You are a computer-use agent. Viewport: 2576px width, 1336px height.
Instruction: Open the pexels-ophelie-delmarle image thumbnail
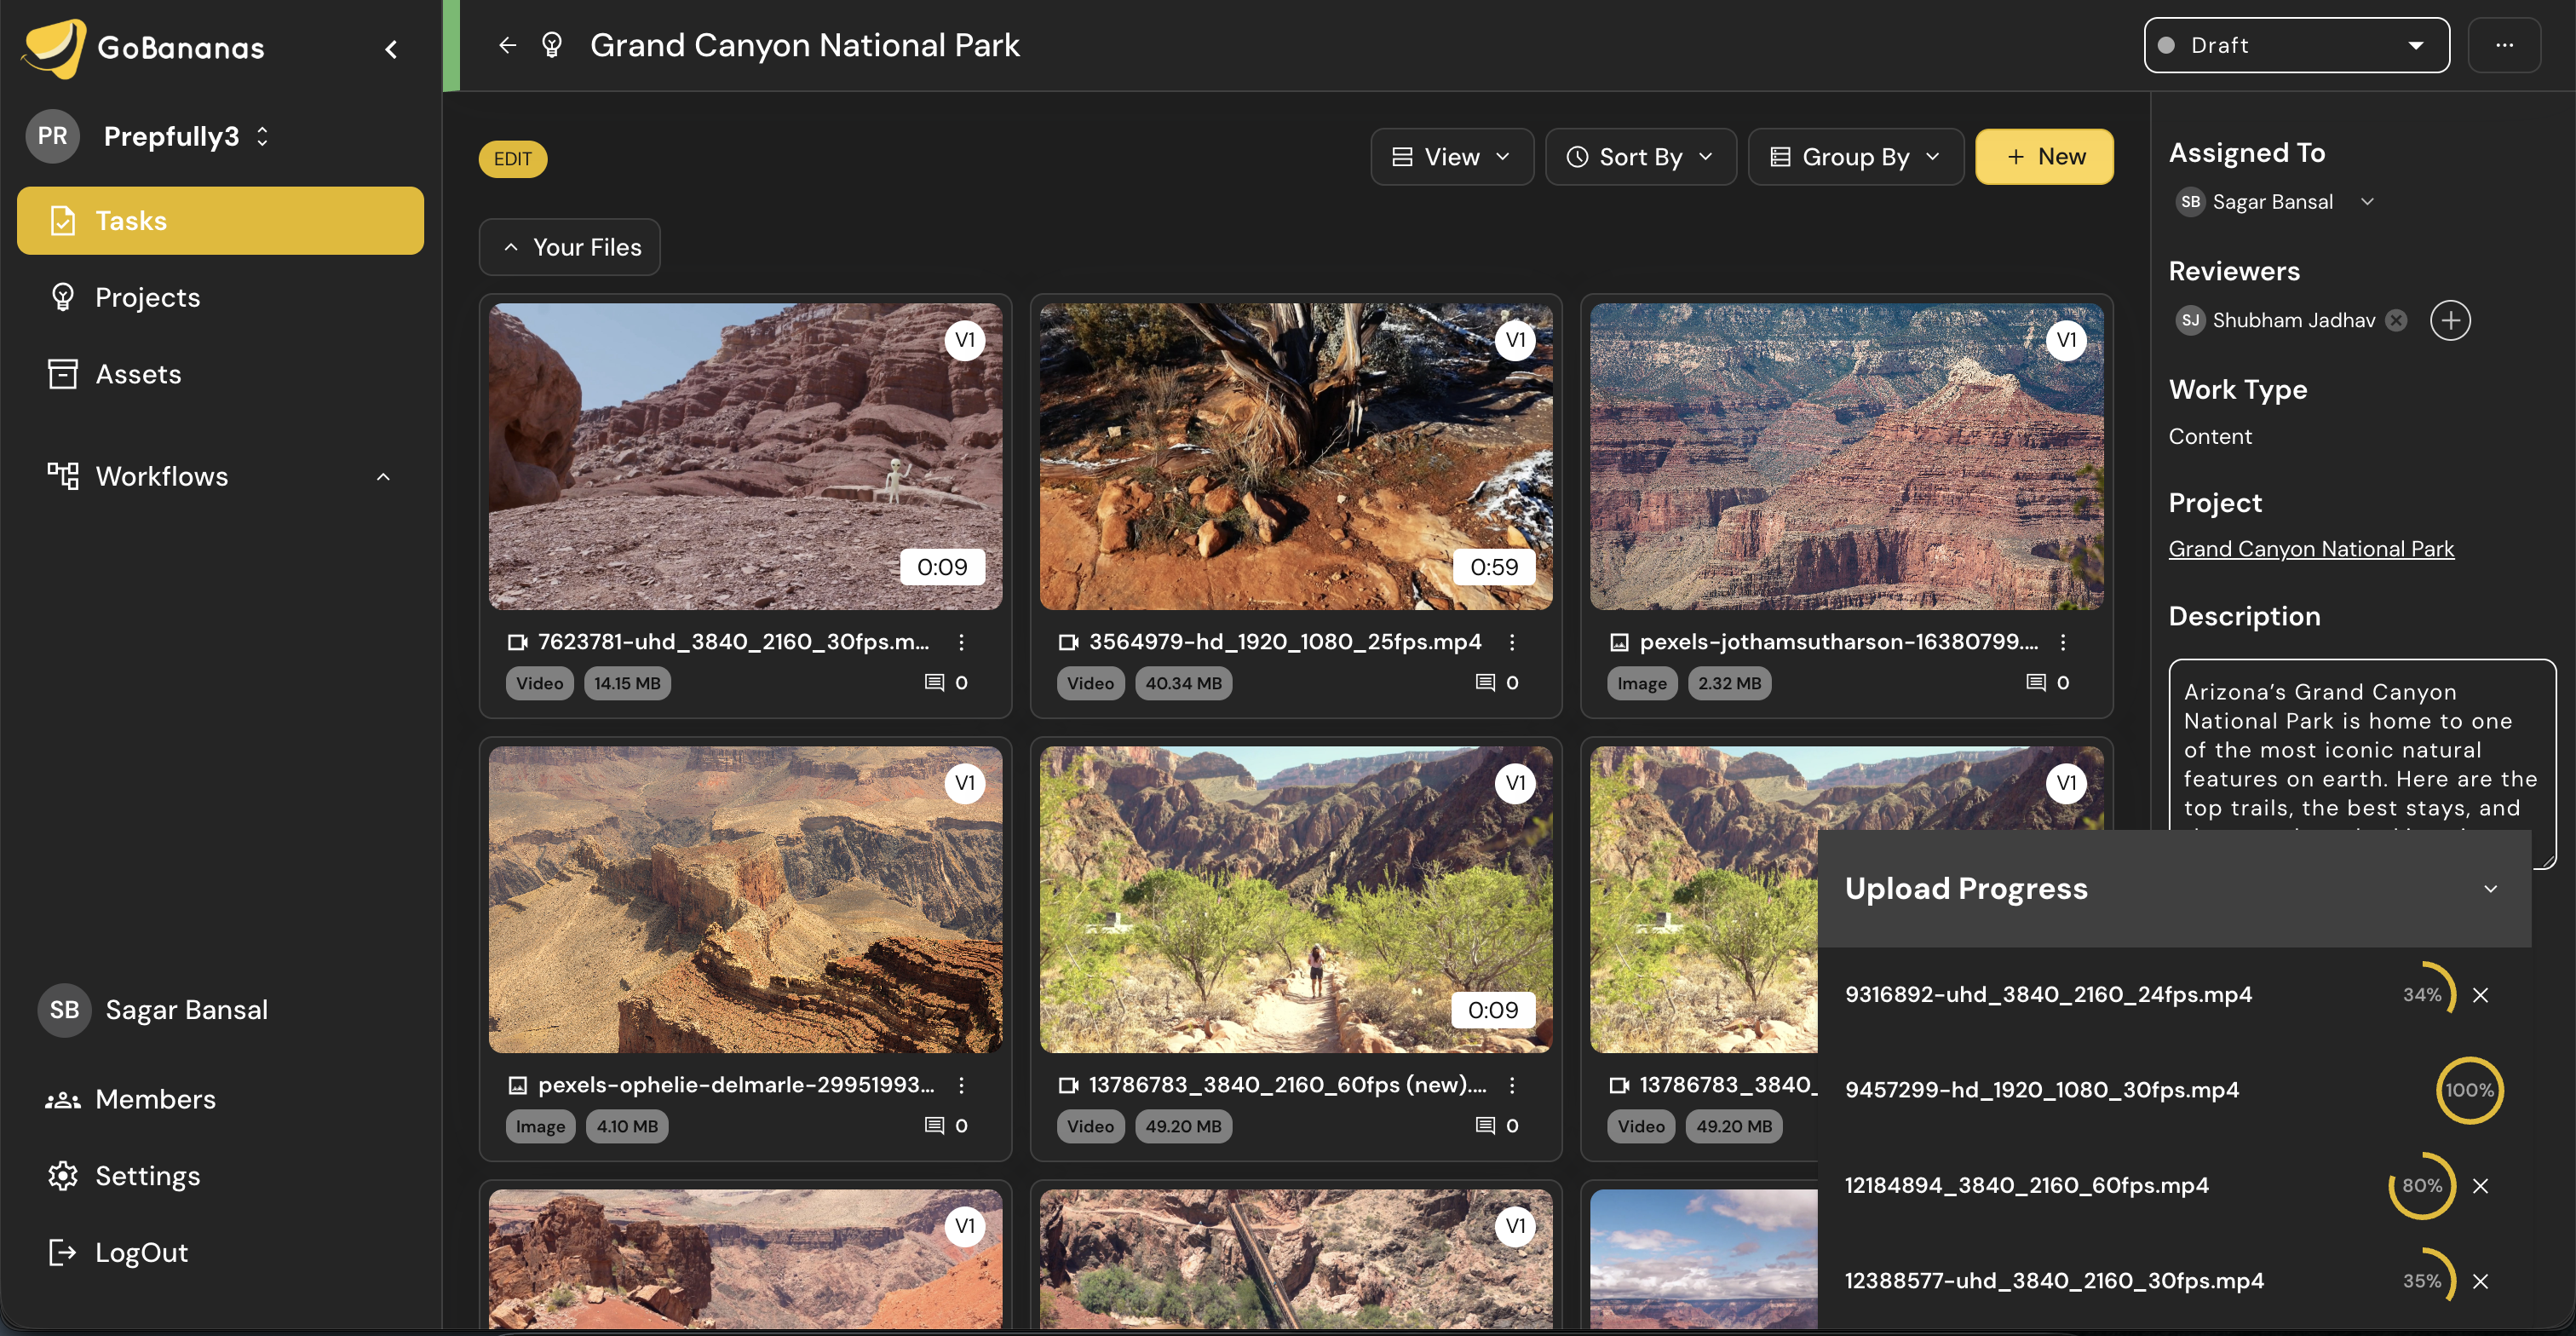pos(745,898)
